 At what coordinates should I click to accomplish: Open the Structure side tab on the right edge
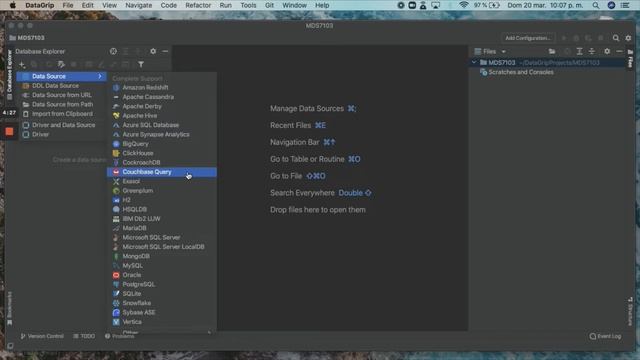[631, 311]
